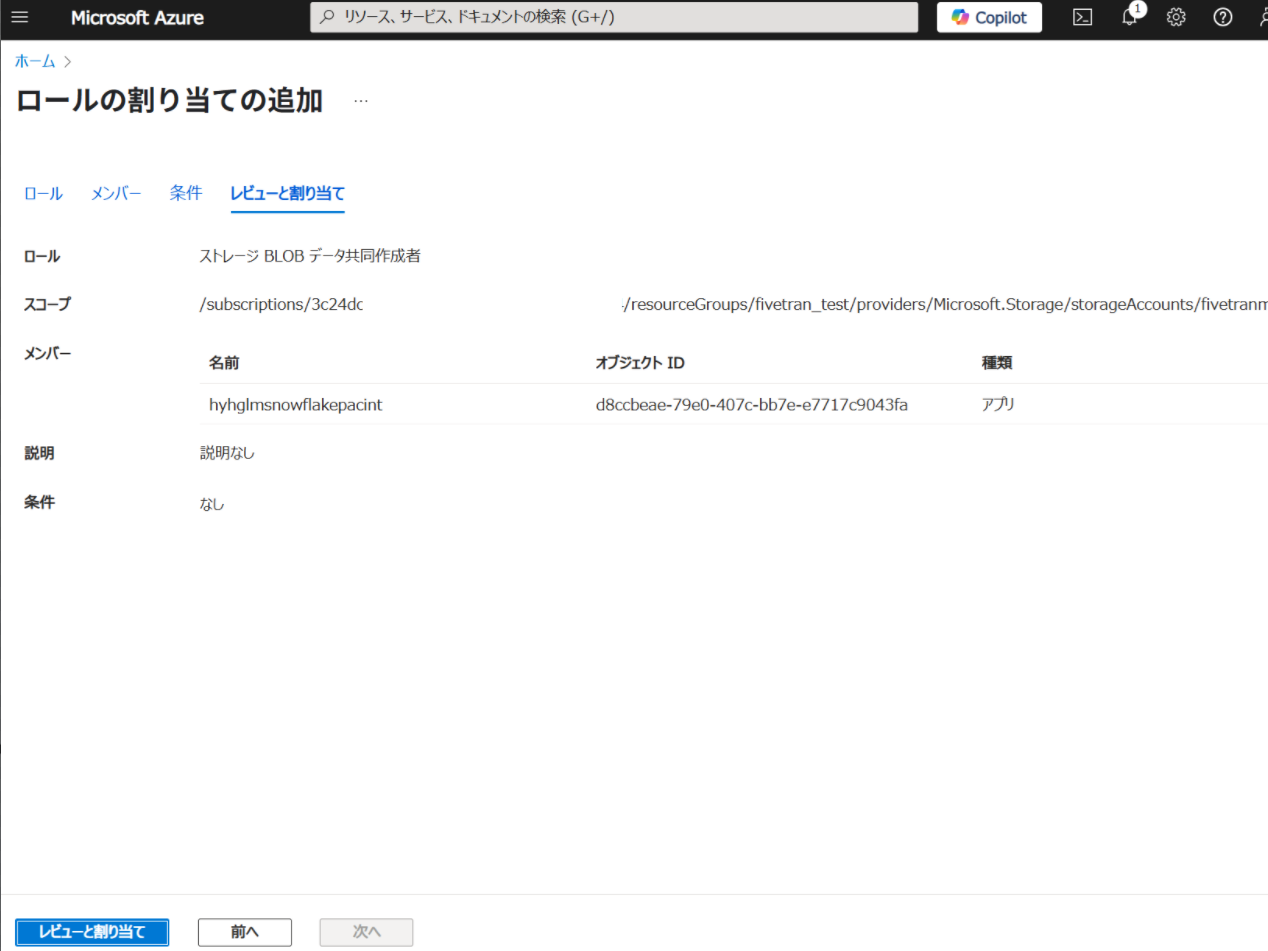Click the アプリ type cell
1268x951 pixels.
998,405
